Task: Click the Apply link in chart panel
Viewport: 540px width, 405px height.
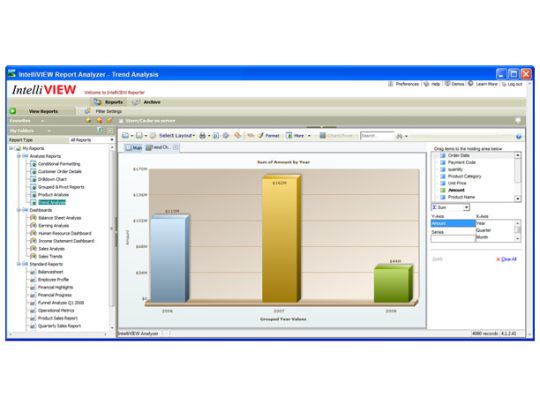Action: [x=437, y=259]
